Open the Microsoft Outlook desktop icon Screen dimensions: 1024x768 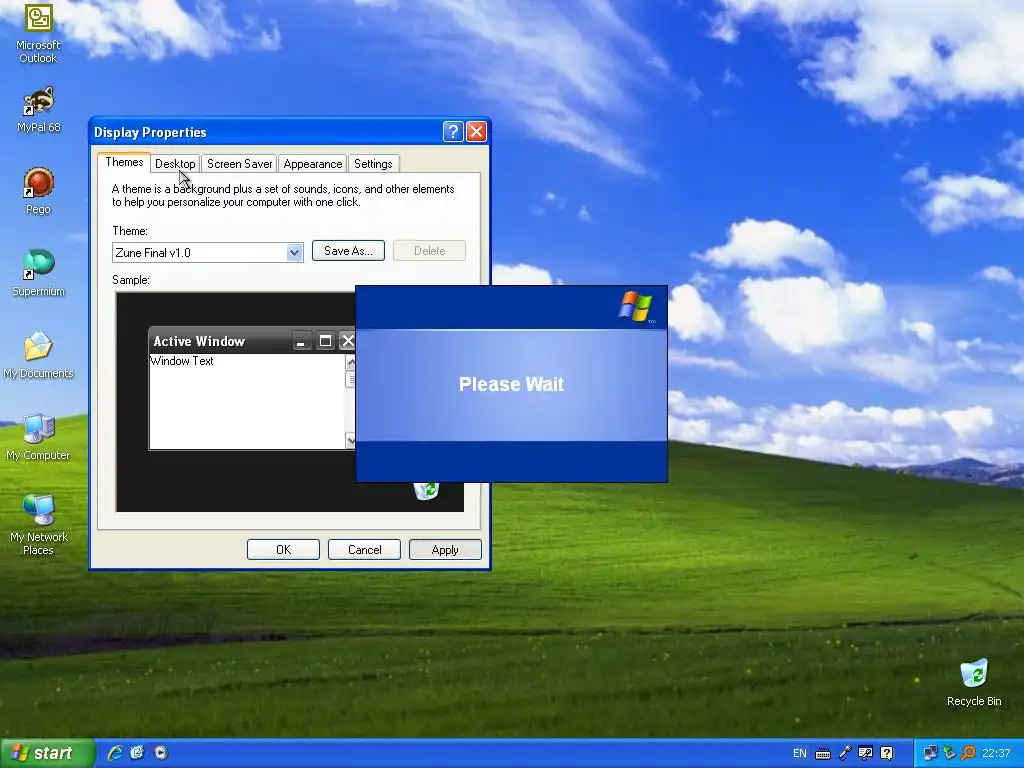pyautogui.click(x=38, y=33)
